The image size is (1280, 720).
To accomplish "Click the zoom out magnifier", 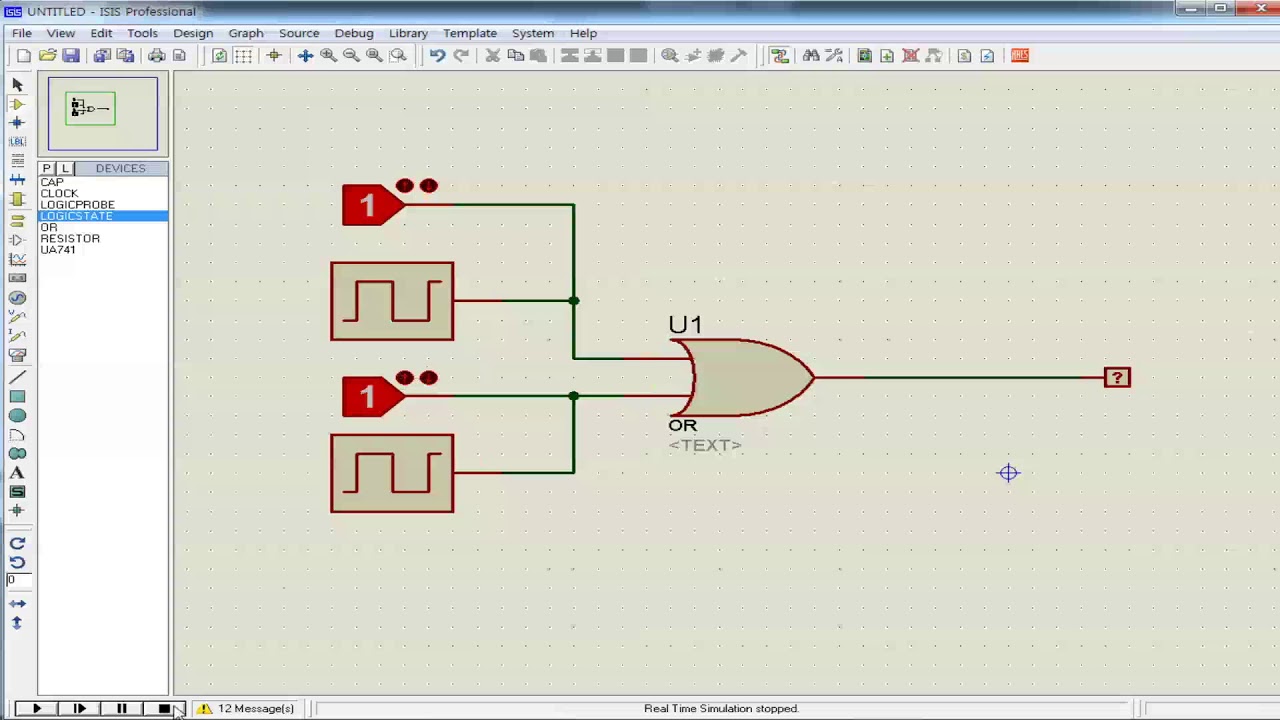I will tap(351, 56).
